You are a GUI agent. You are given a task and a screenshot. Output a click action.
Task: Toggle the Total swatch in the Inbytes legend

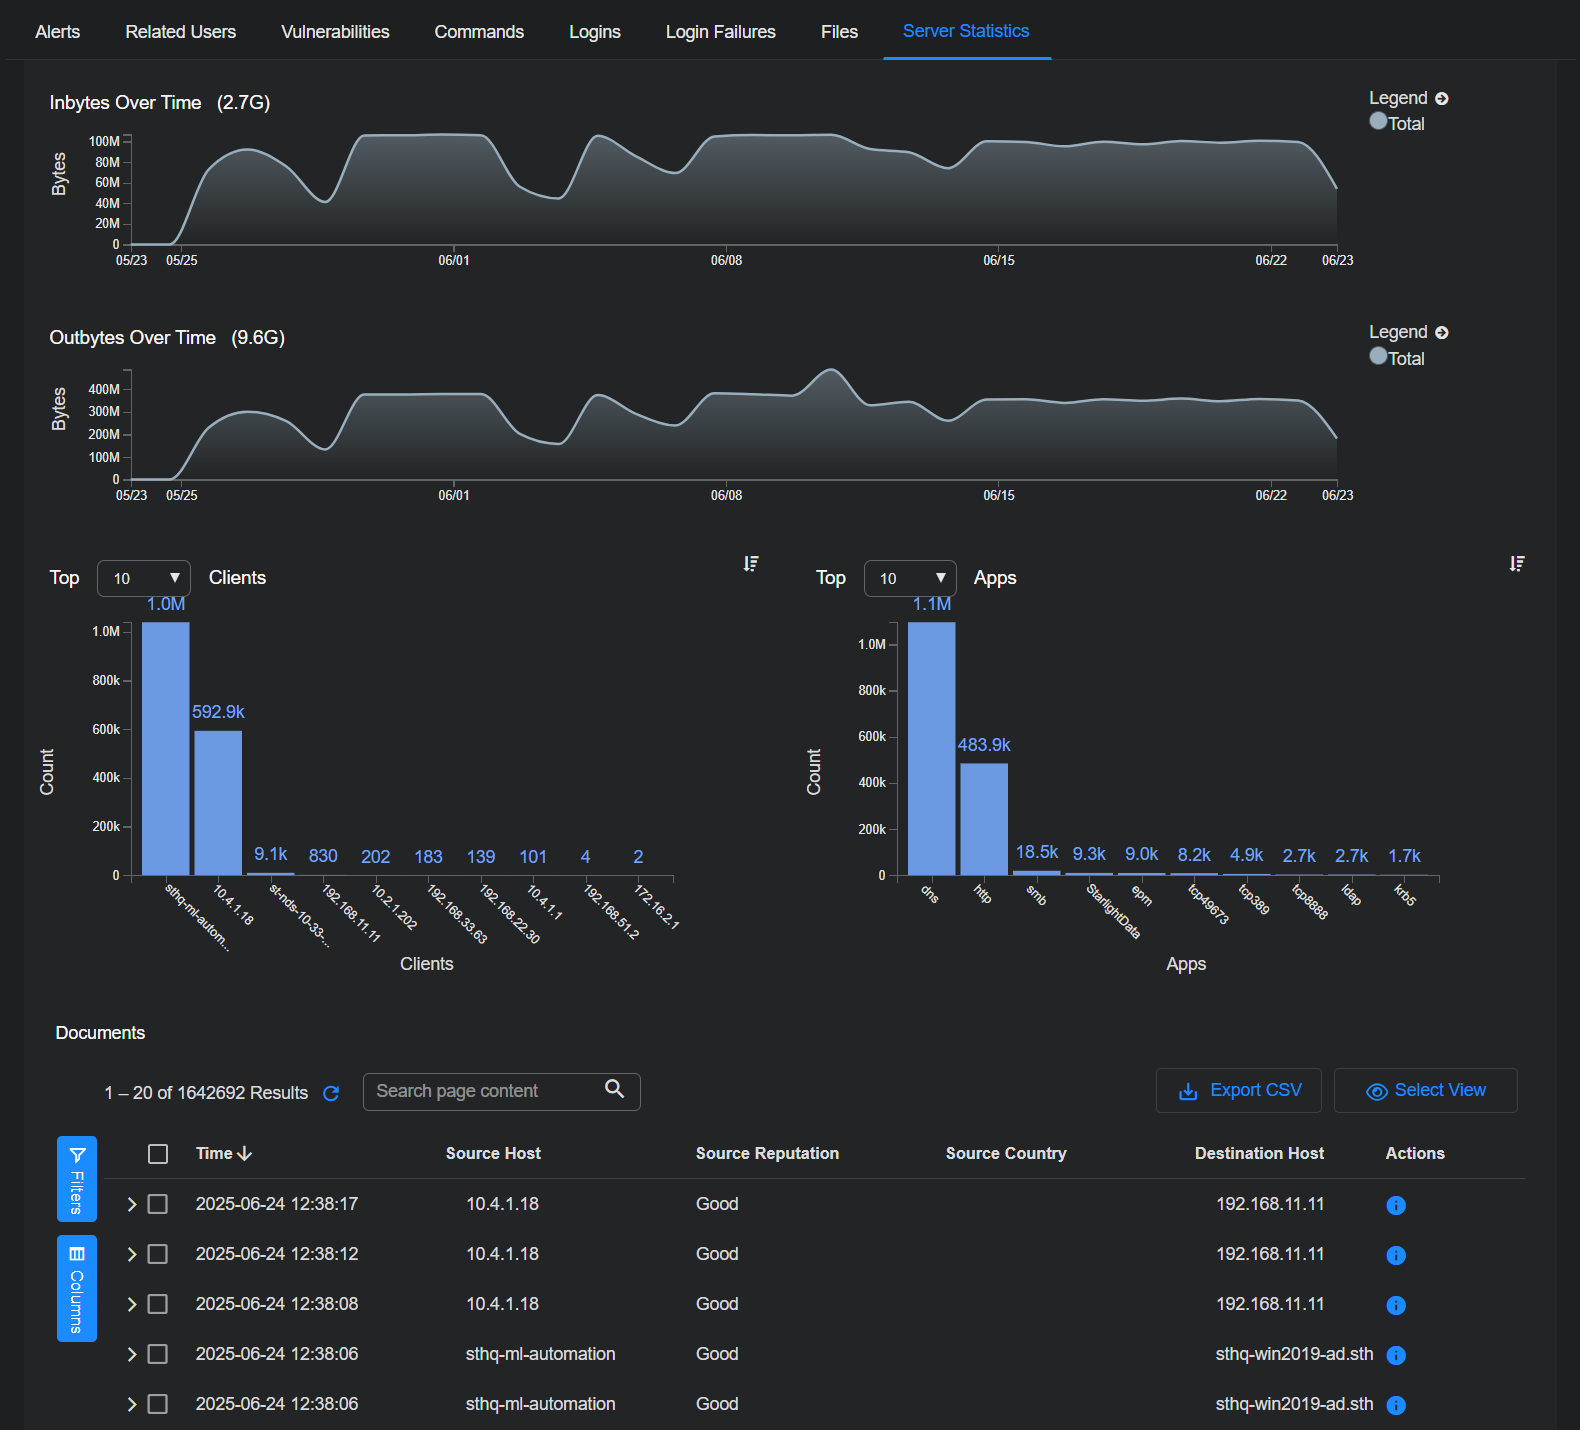[x=1378, y=121]
